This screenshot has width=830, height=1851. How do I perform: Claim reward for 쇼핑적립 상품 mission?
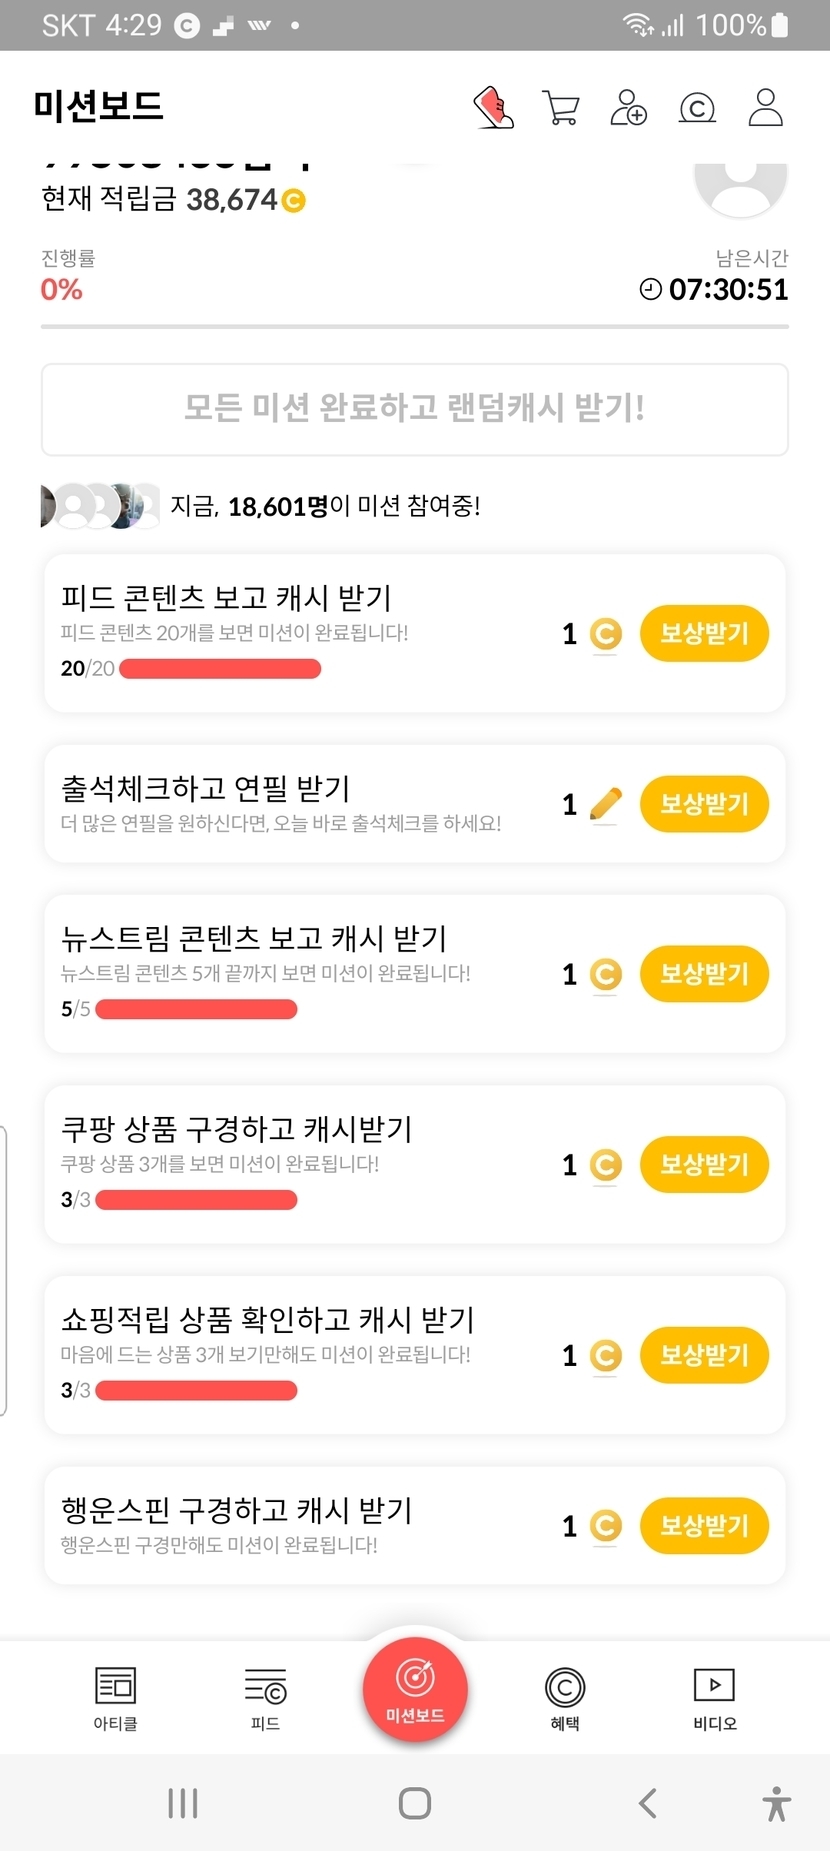point(704,1355)
